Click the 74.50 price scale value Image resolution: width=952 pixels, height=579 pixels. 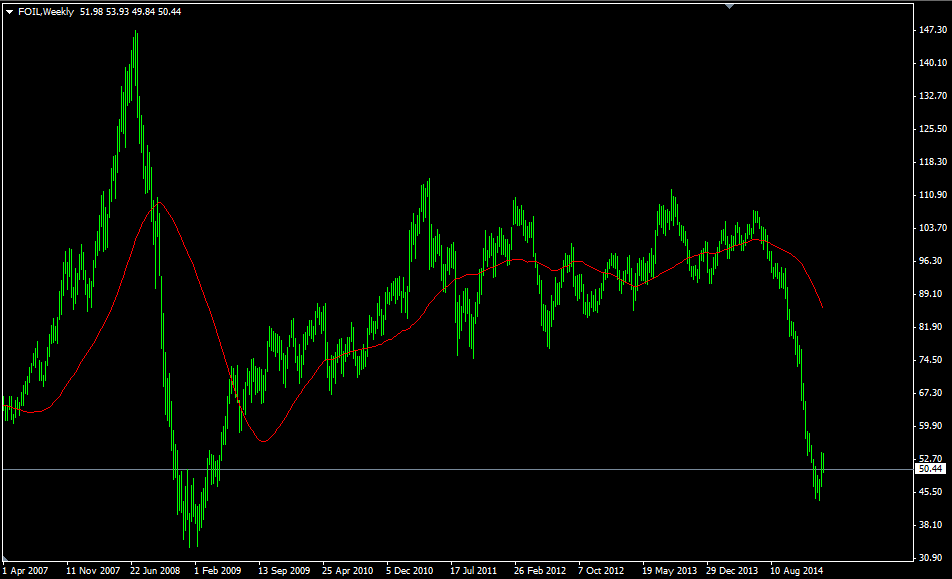point(933,360)
